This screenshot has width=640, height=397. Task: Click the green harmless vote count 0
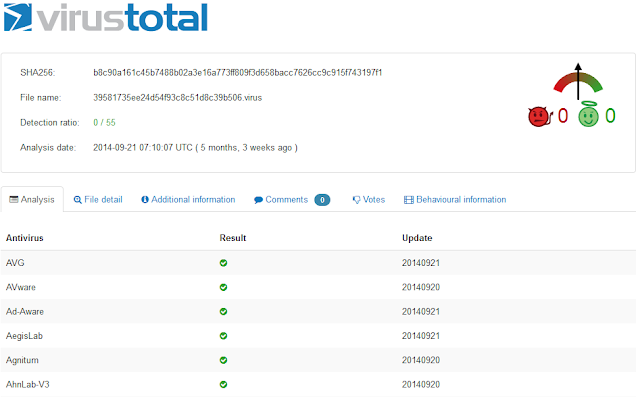point(610,116)
